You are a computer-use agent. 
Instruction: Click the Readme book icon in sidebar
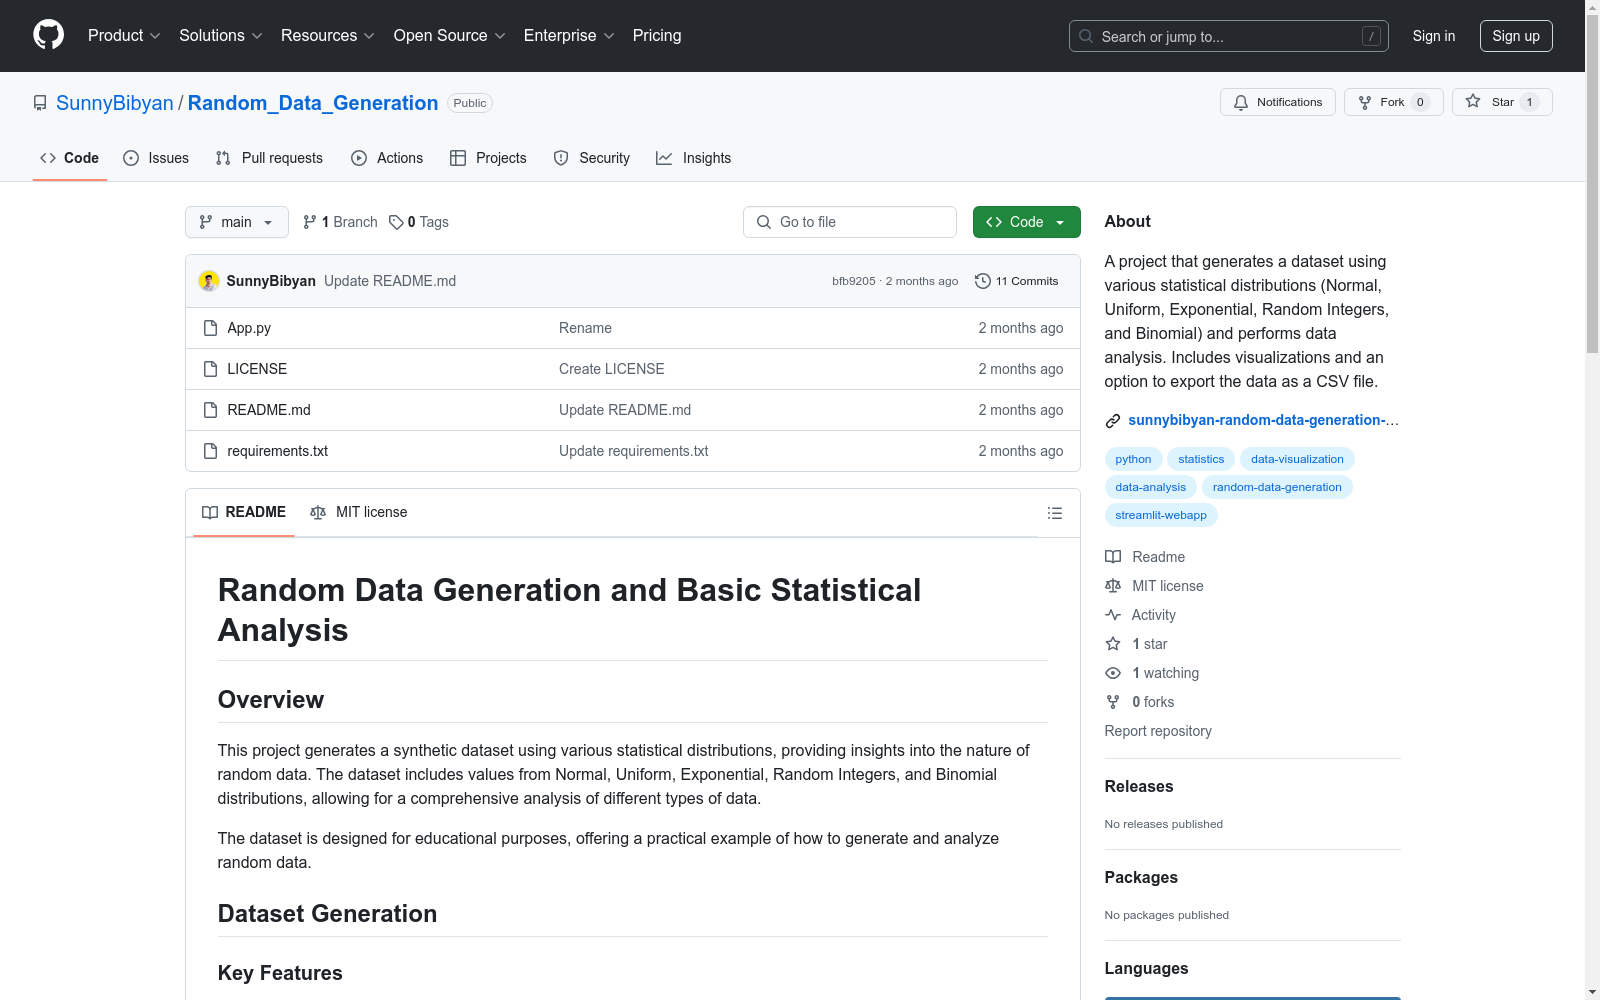[1113, 557]
